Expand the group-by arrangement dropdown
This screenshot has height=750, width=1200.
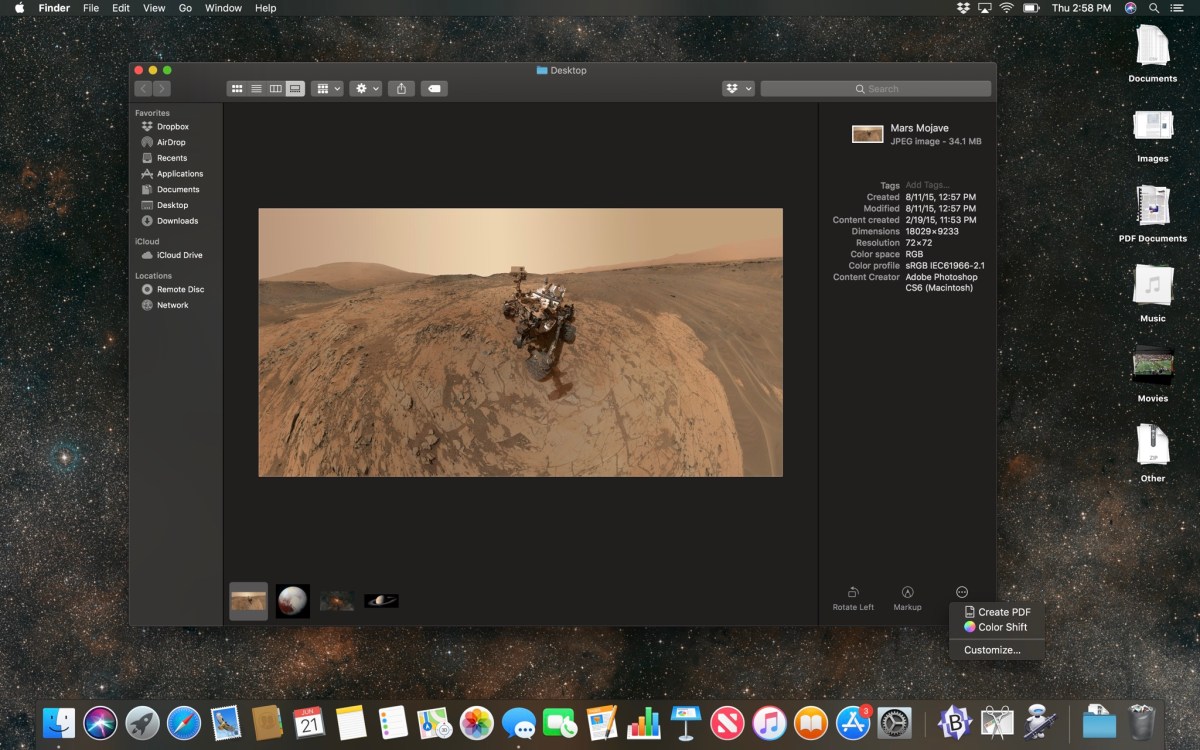tap(327, 89)
